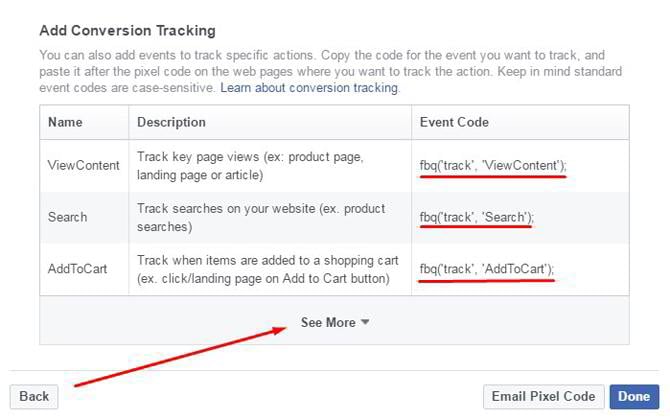The width and height of the screenshot is (670, 419).
Task: Select the Search event code text
Action: (477, 217)
